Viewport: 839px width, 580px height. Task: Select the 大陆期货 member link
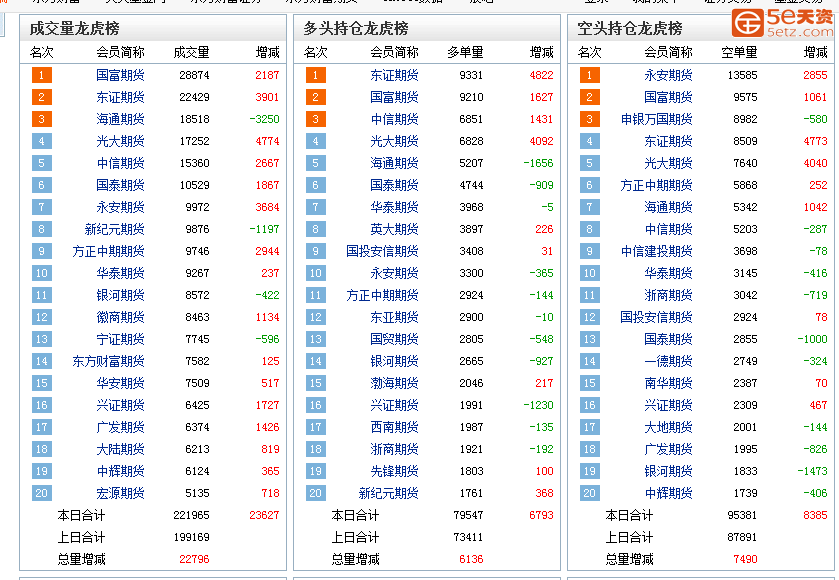(x=120, y=449)
